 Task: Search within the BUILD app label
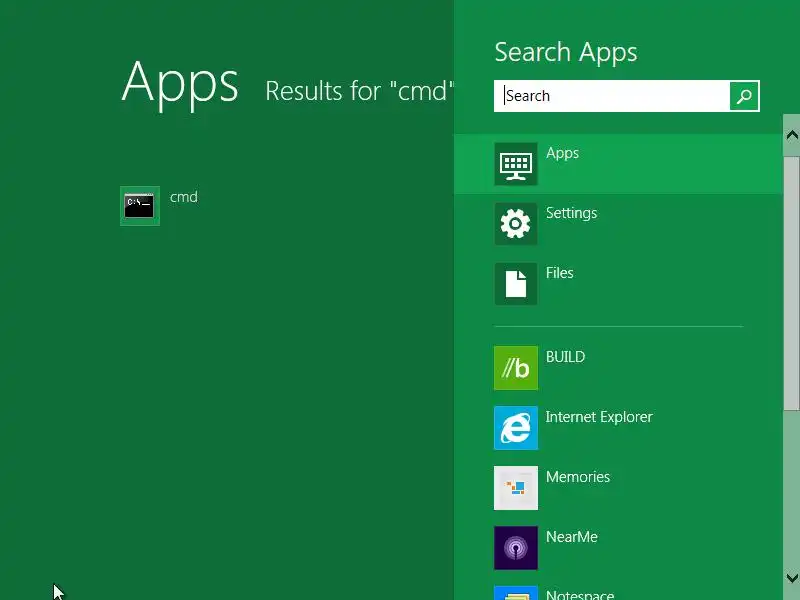pyautogui.click(x=565, y=357)
